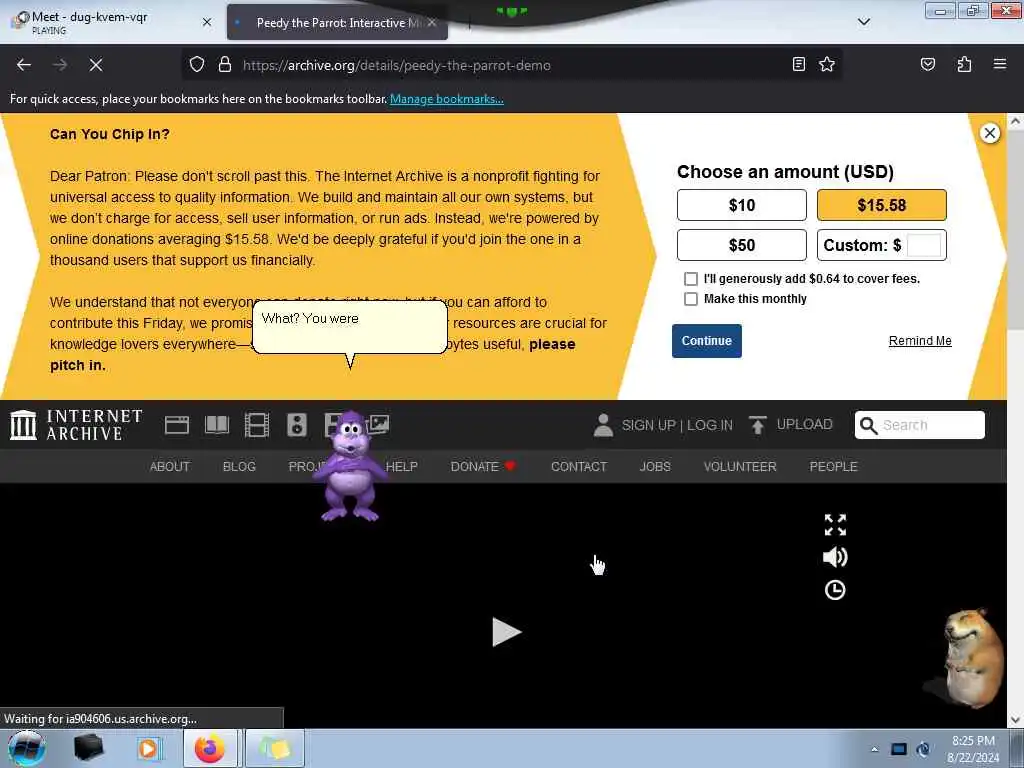Check the add $0.64 to cover fees box
1024x768 pixels.
pyautogui.click(x=690, y=279)
